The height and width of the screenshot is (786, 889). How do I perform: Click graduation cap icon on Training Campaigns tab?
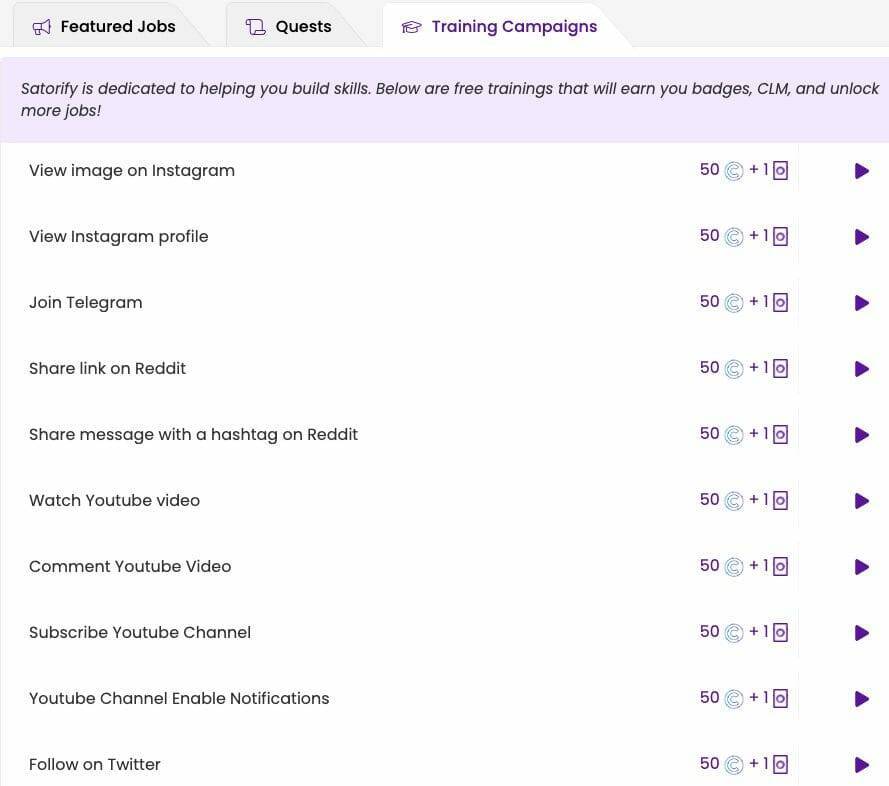pos(412,27)
